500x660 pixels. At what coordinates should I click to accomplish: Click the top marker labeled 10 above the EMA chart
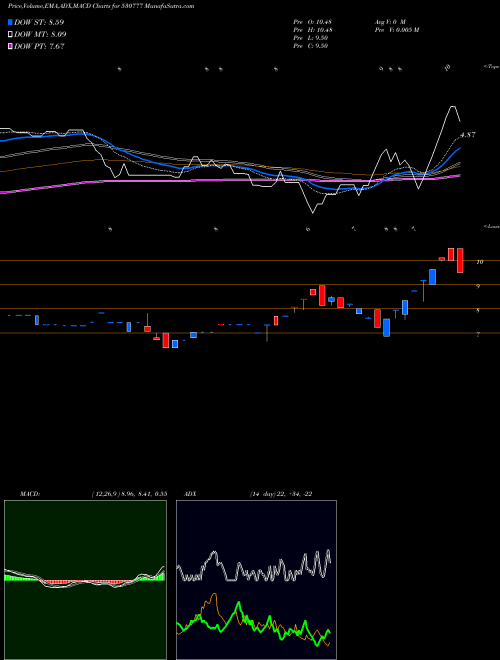coord(447,67)
